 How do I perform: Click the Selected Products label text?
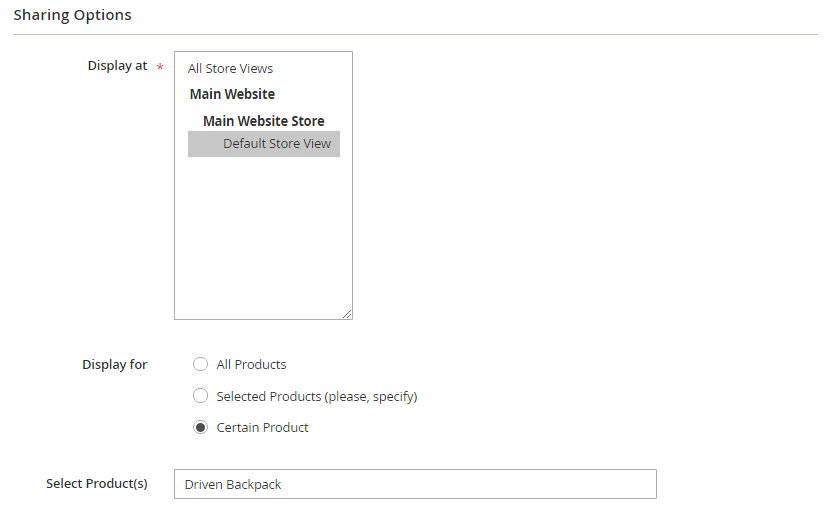(316, 396)
